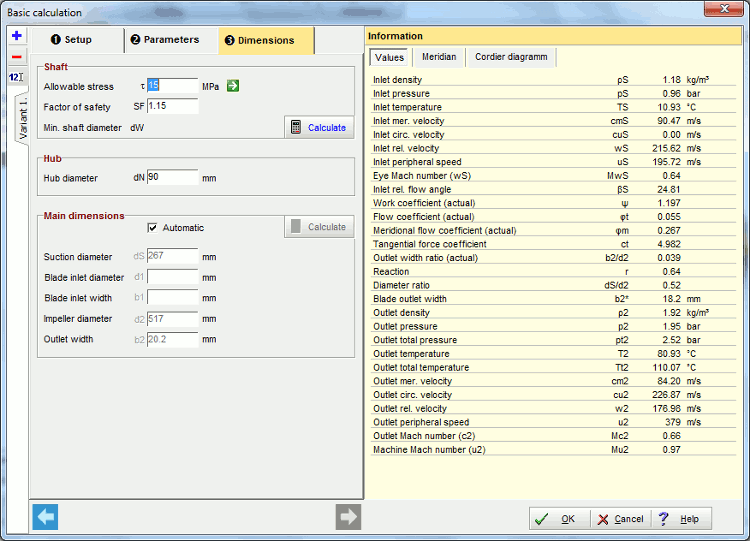Select the Dimensions tab

click(266, 41)
